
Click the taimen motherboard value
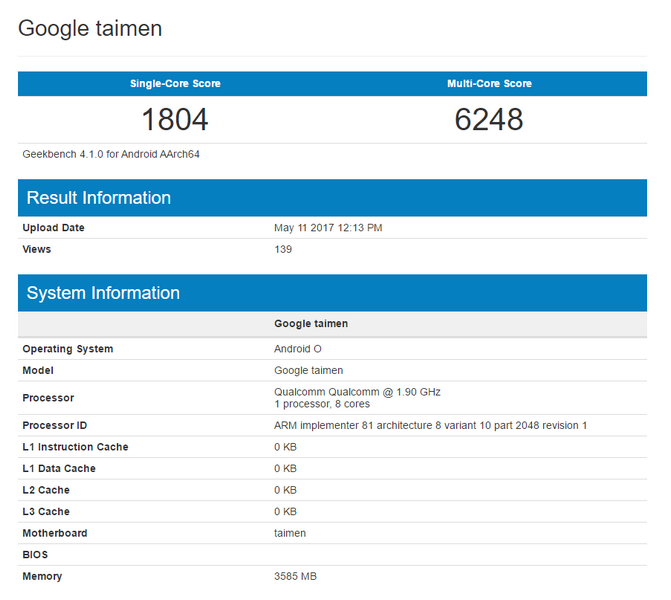(x=290, y=533)
